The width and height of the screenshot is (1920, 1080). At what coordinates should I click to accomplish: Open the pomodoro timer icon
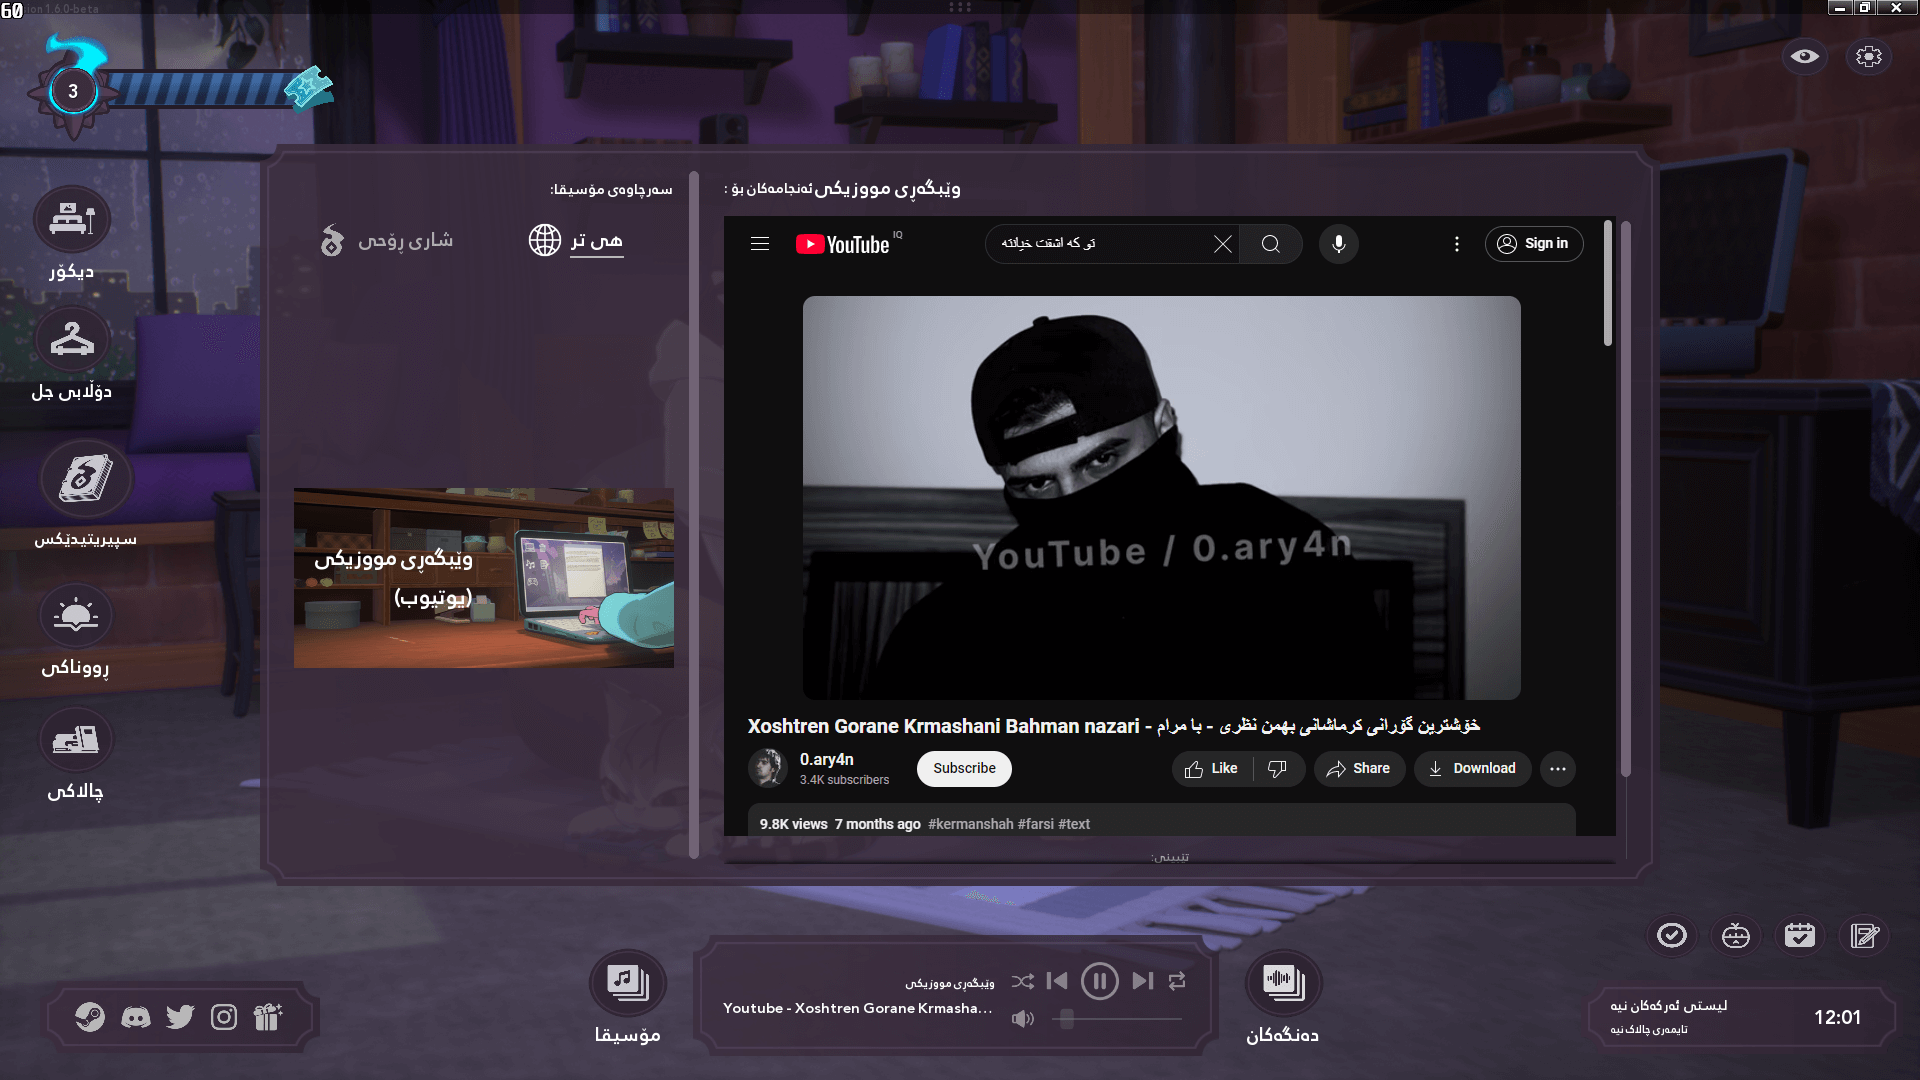[1736, 935]
